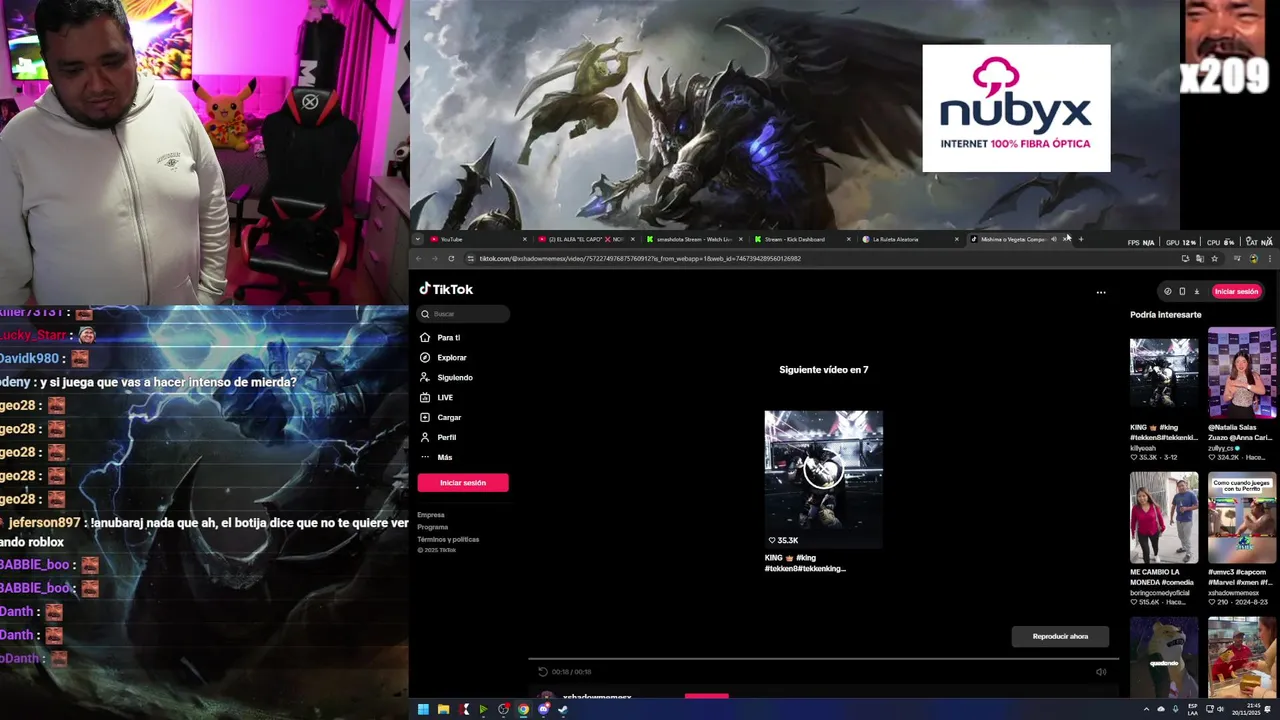Screen dimensions: 1280x720
Task: Click translate page icon in address bar
Action: (1200, 259)
